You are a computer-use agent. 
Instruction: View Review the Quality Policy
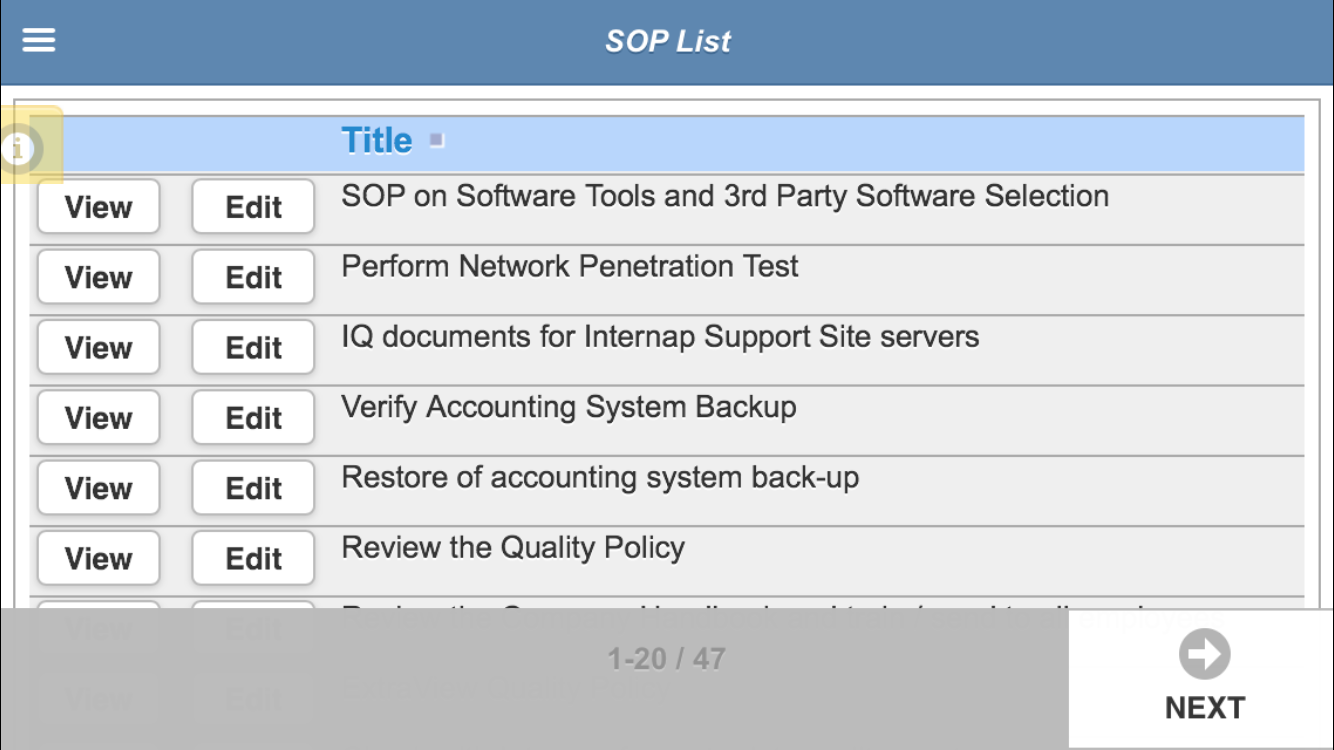point(98,558)
